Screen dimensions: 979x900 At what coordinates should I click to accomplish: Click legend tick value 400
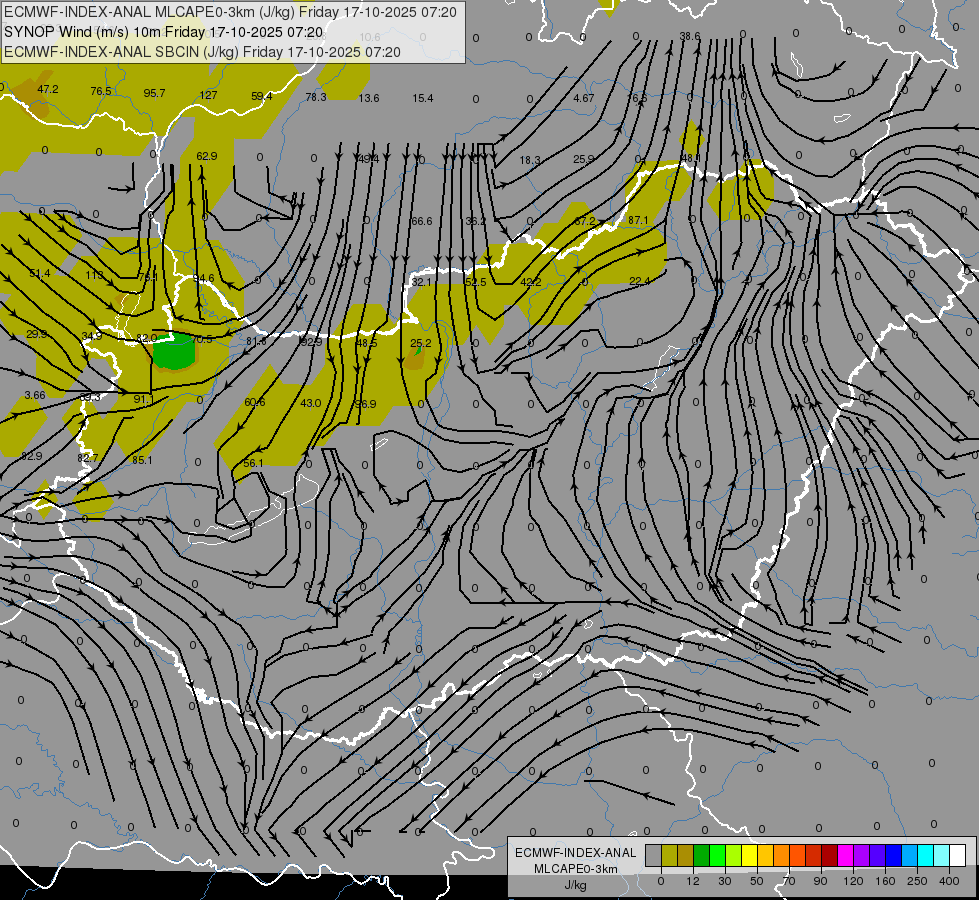coord(948,881)
